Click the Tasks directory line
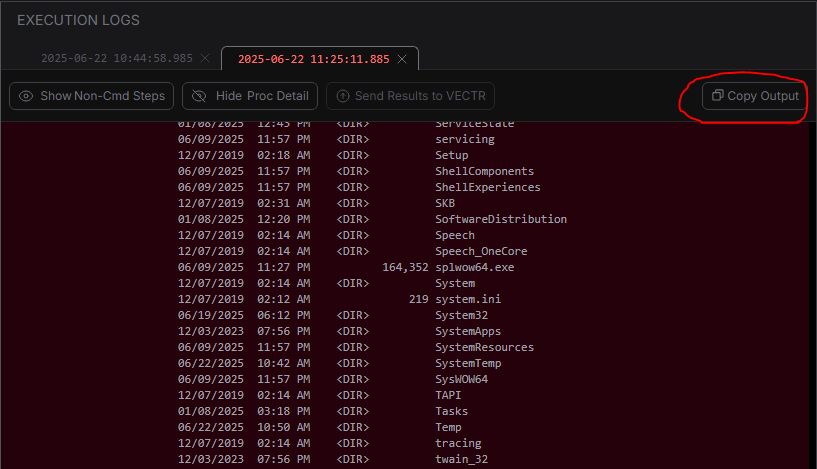The height and width of the screenshot is (469, 817). [451, 411]
